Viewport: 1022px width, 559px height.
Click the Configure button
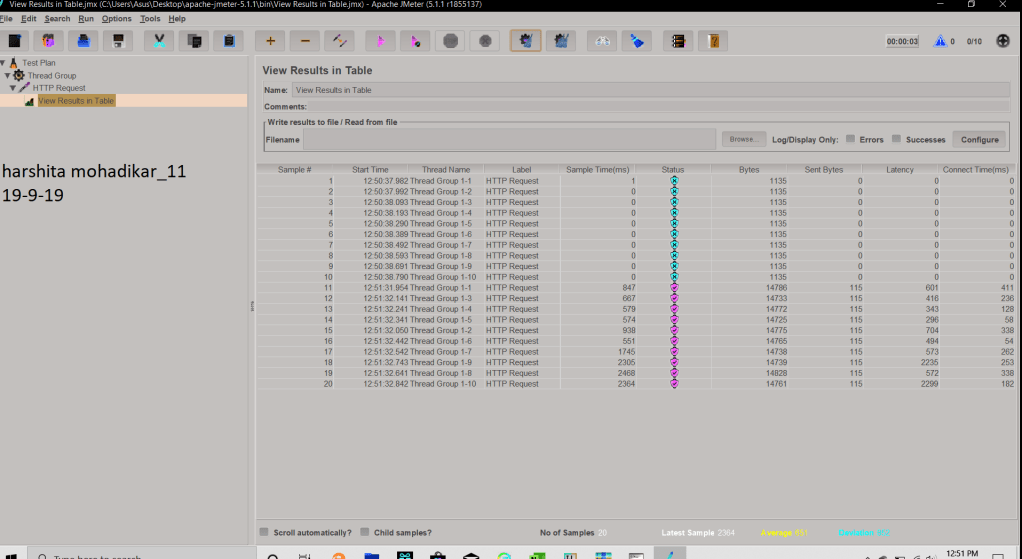(x=979, y=139)
